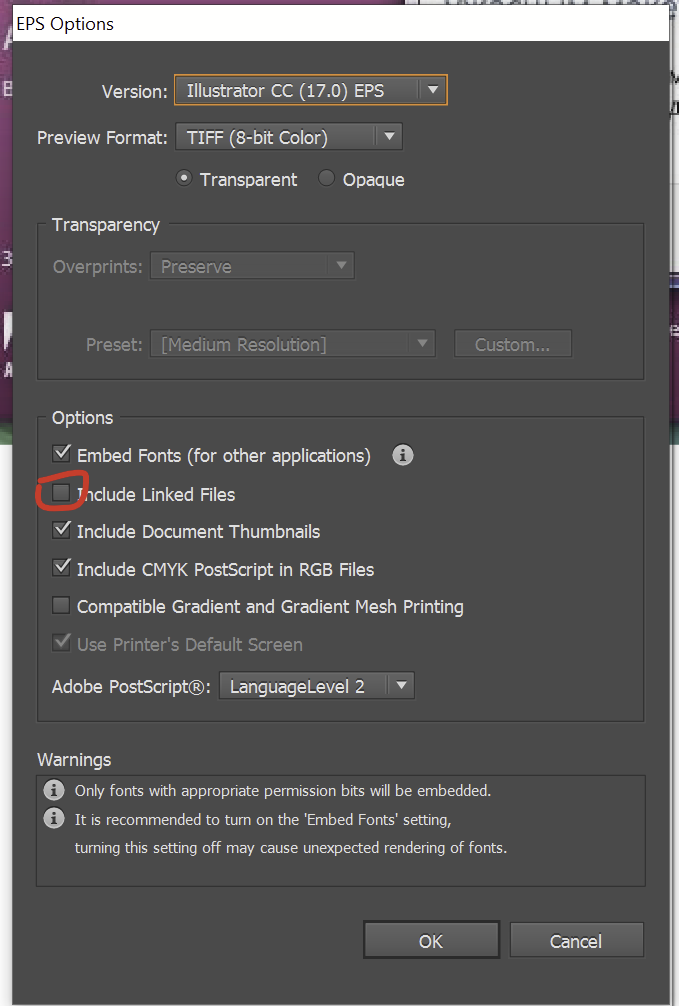Click the second warning info icon

[54, 819]
